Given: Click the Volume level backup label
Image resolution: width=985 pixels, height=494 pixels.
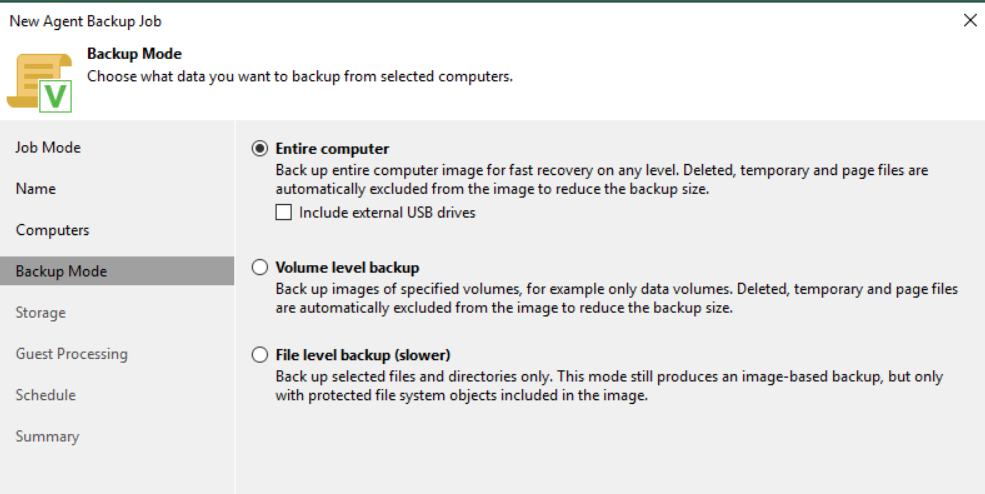Looking at the screenshot, I should click(347, 268).
